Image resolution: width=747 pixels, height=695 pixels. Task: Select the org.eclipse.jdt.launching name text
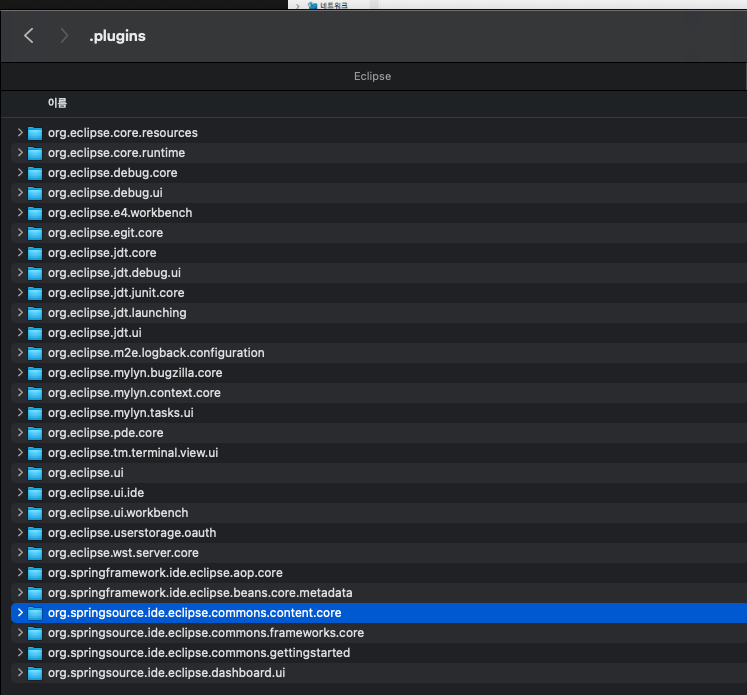pyautogui.click(x=117, y=312)
